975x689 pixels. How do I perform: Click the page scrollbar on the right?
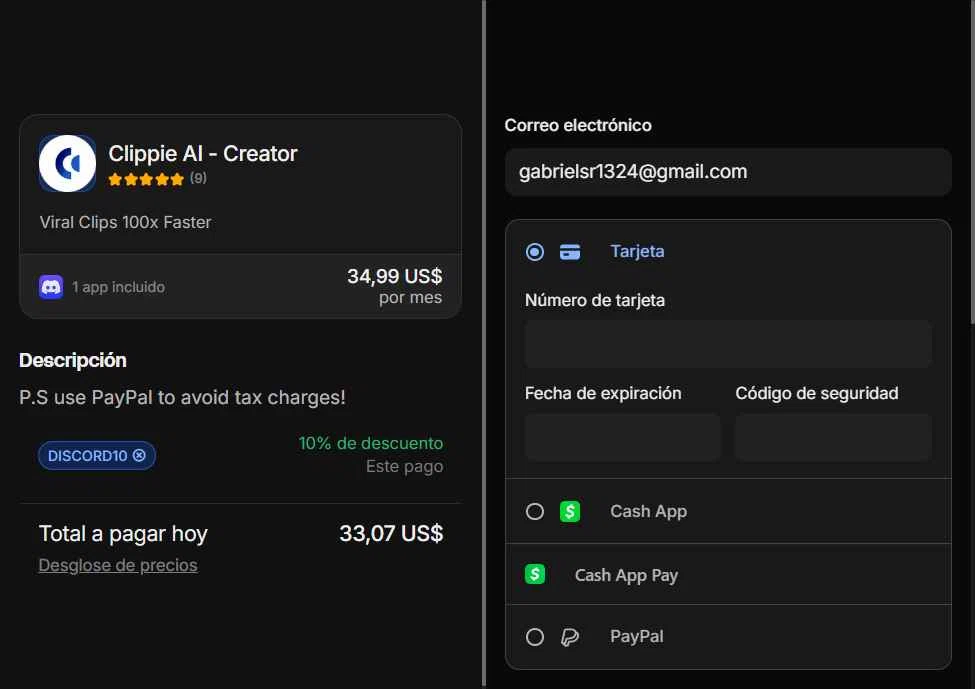pos(973,162)
